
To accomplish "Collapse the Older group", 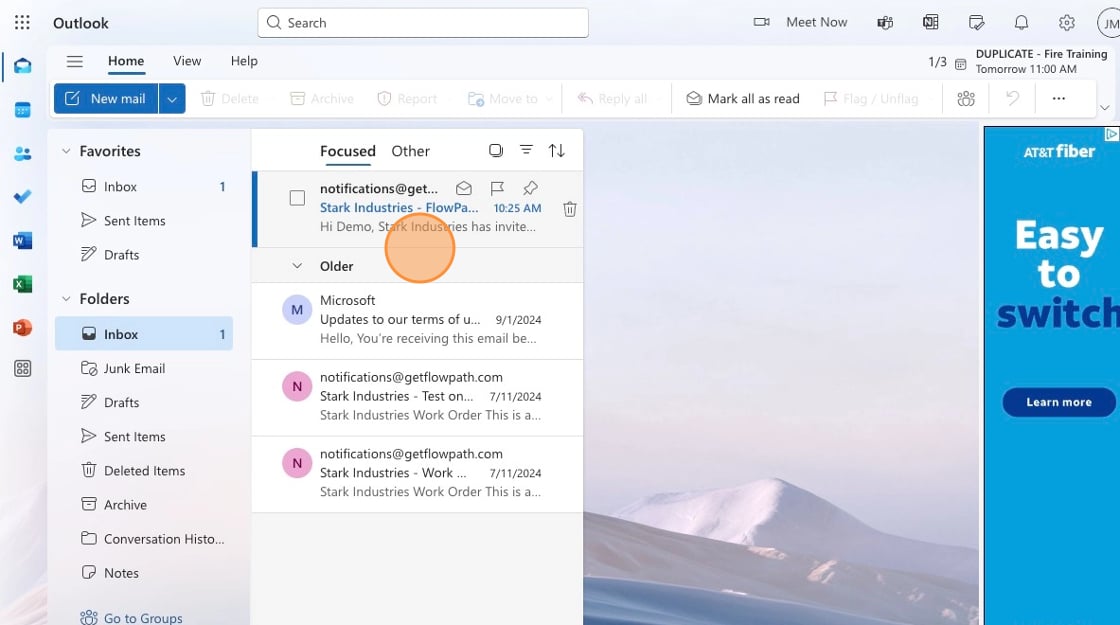I will pos(297,266).
